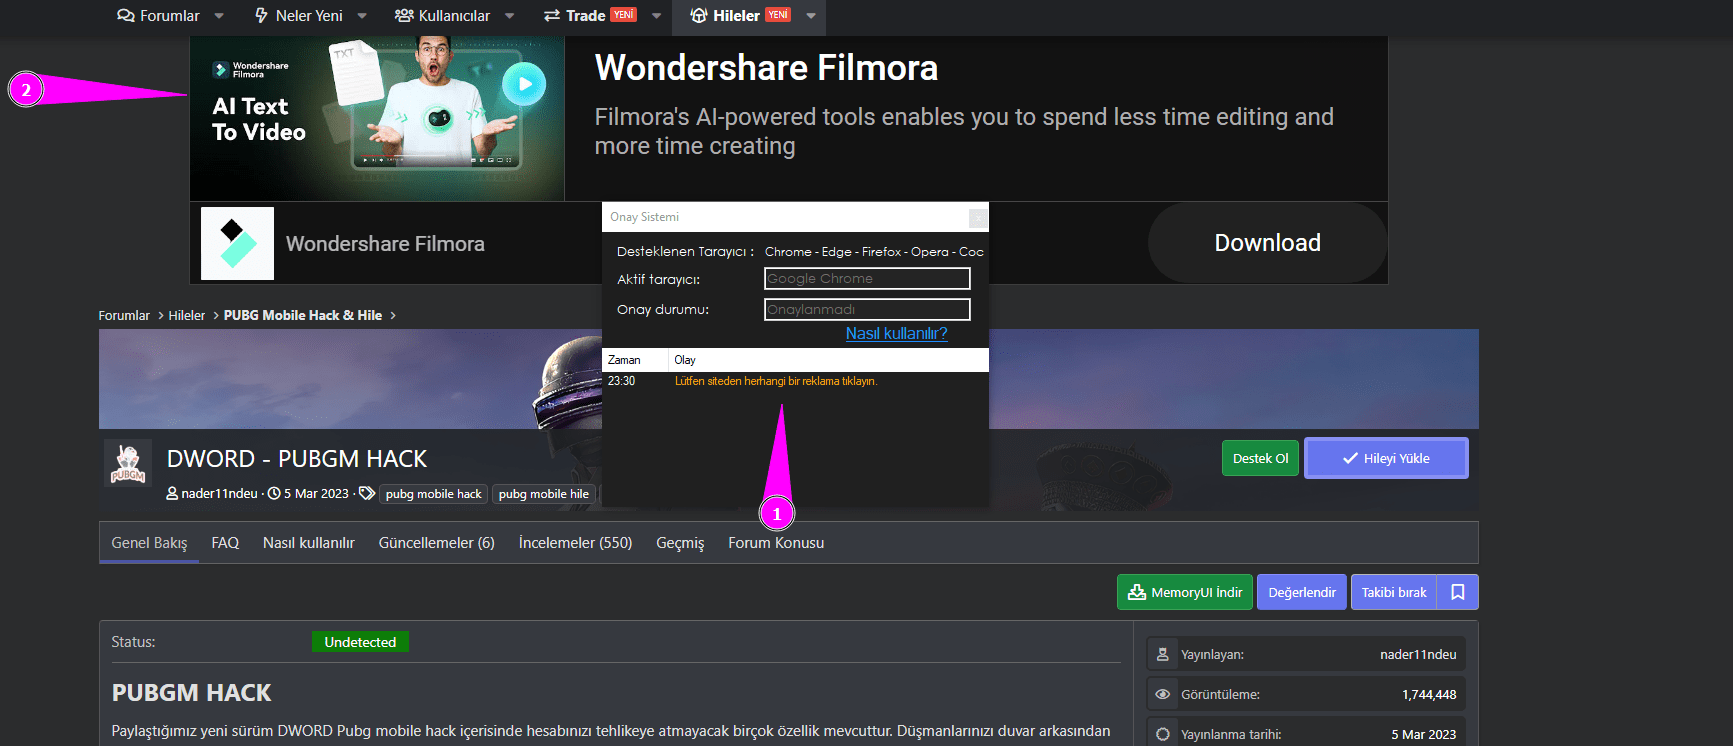Open the İncelemeler (550) tab
The width and height of the screenshot is (1733, 746).
(x=575, y=543)
